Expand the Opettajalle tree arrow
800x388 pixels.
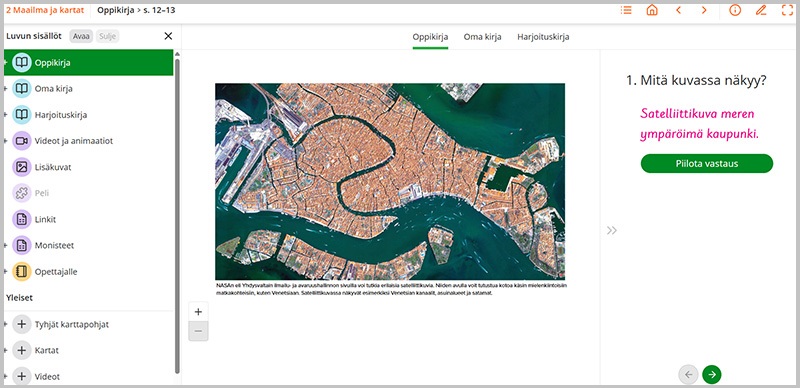click(6, 272)
